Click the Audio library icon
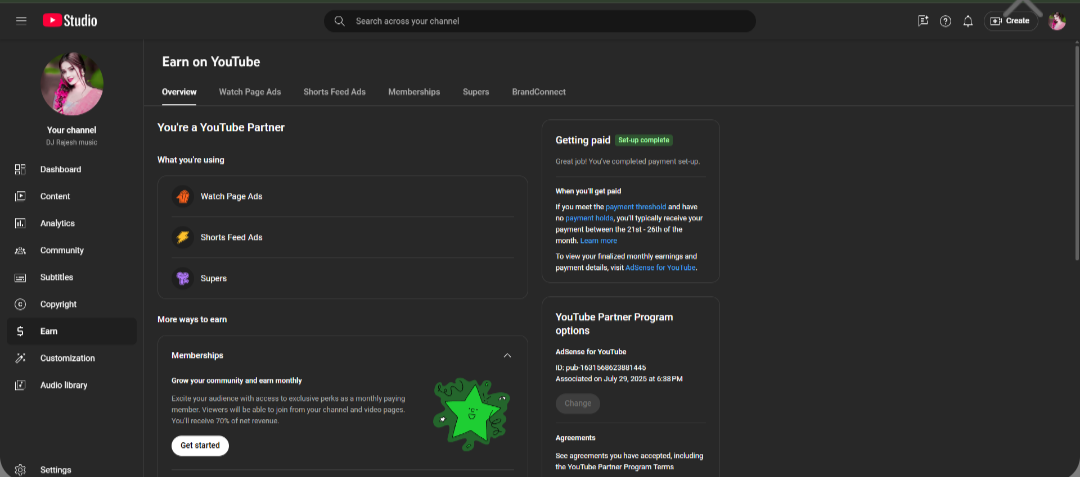This screenshot has width=1080, height=477. click(x=20, y=385)
